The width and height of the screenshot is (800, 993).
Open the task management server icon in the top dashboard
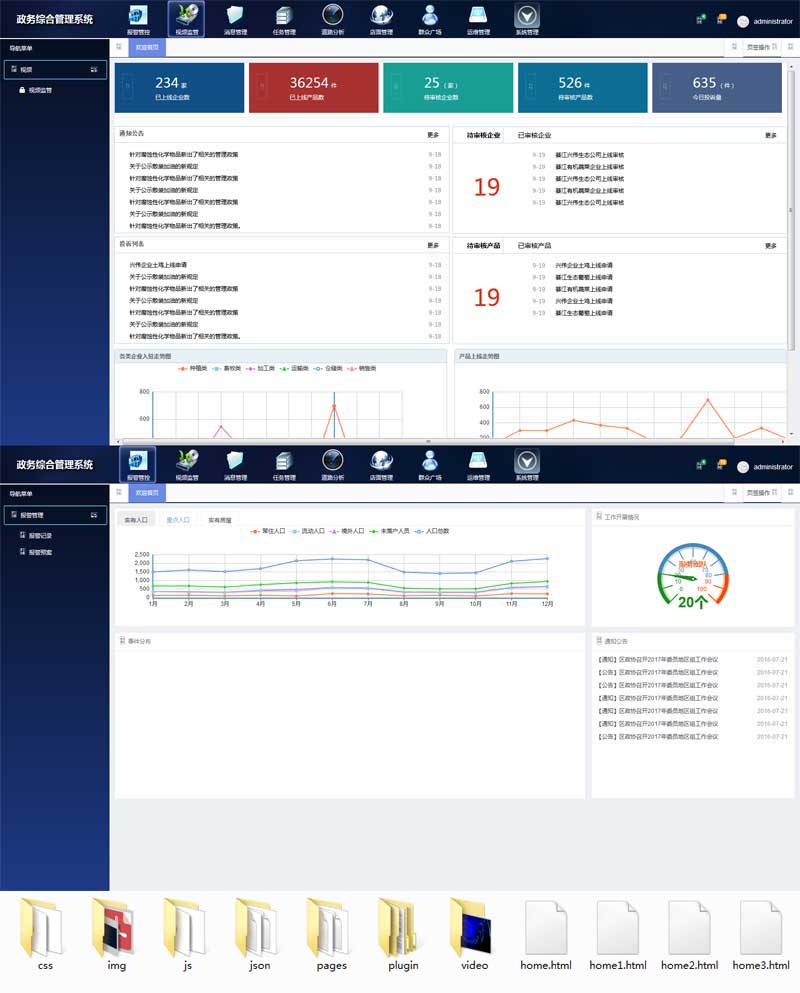(284, 19)
